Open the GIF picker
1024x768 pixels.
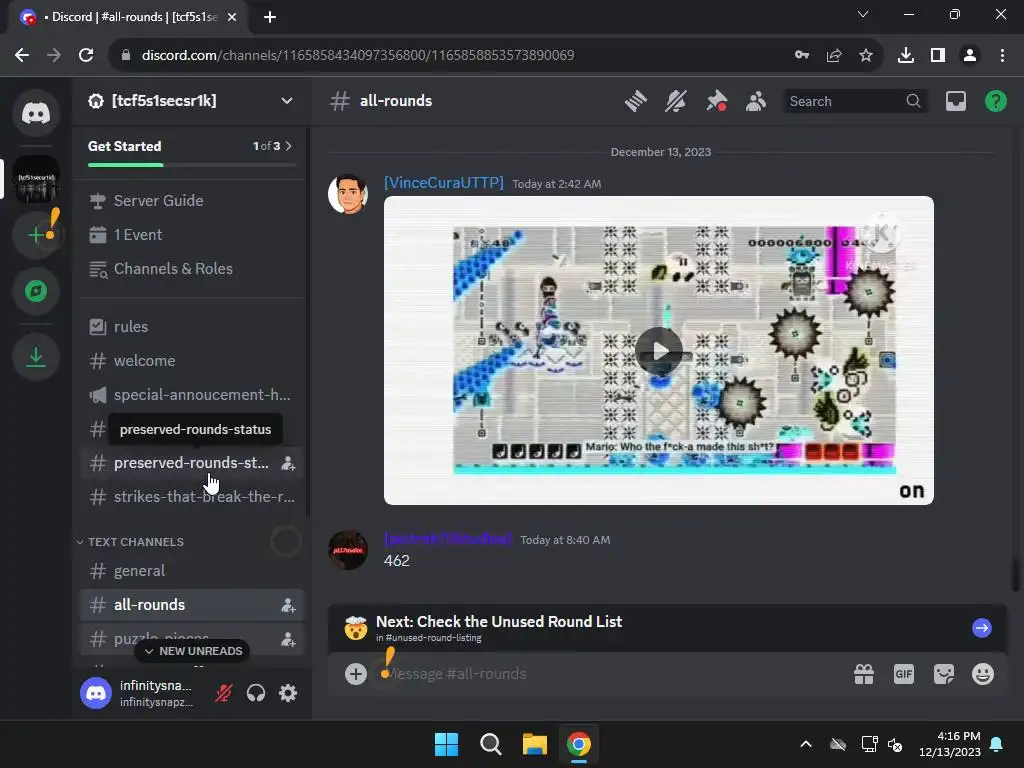pos(904,674)
